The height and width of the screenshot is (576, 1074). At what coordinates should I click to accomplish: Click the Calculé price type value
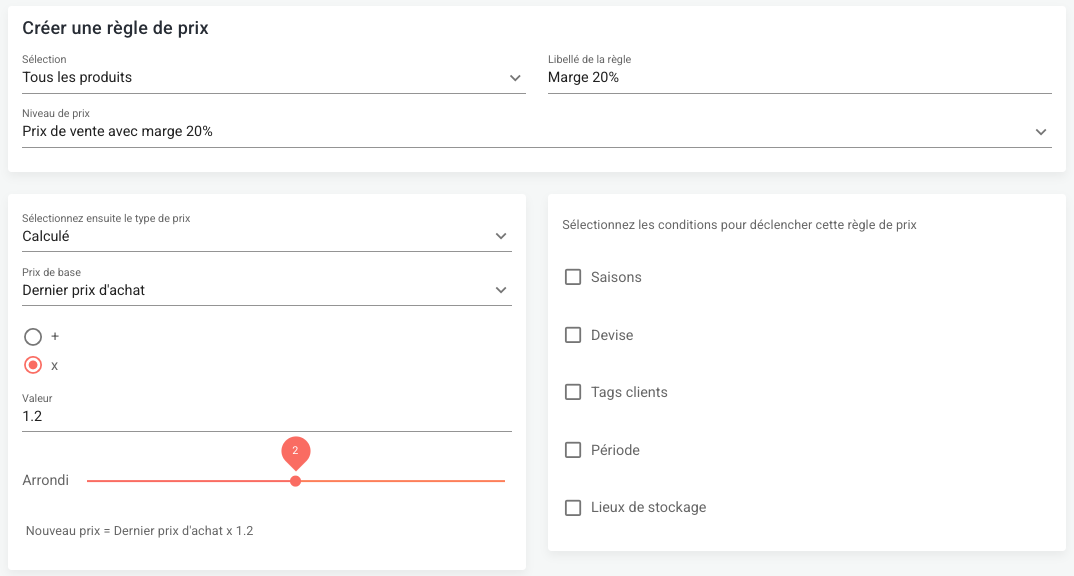pos(46,237)
